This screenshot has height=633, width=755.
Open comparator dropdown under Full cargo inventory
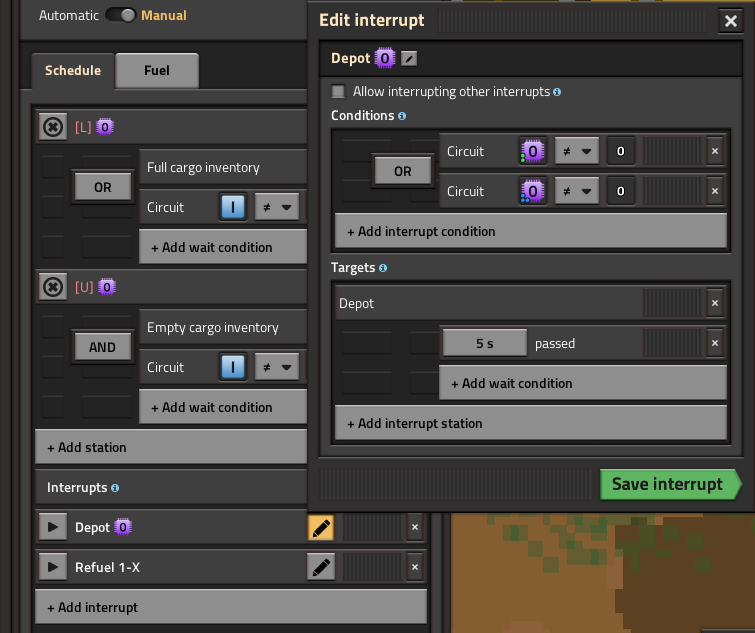tap(277, 207)
